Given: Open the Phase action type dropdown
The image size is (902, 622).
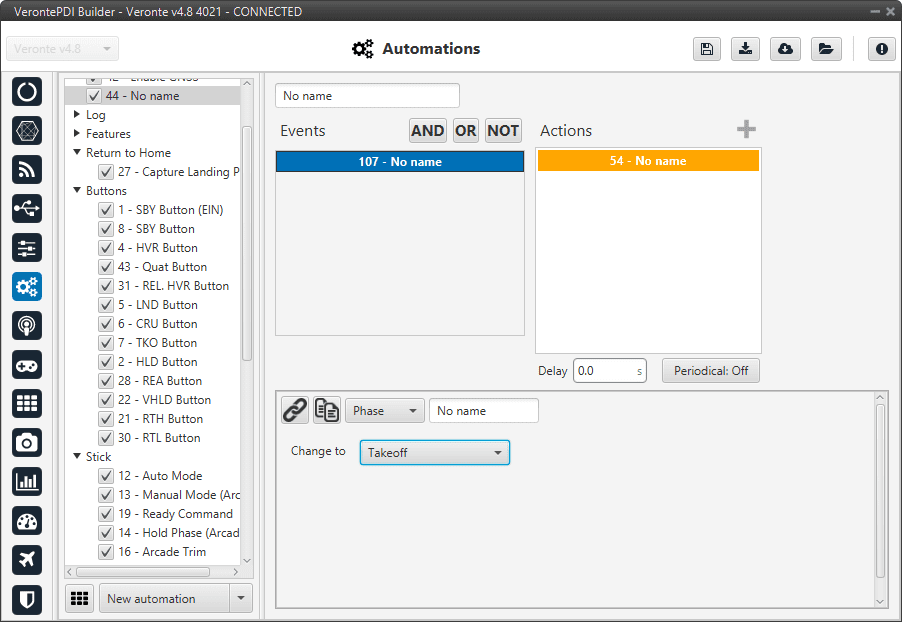Looking at the screenshot, I should [385, 411].
